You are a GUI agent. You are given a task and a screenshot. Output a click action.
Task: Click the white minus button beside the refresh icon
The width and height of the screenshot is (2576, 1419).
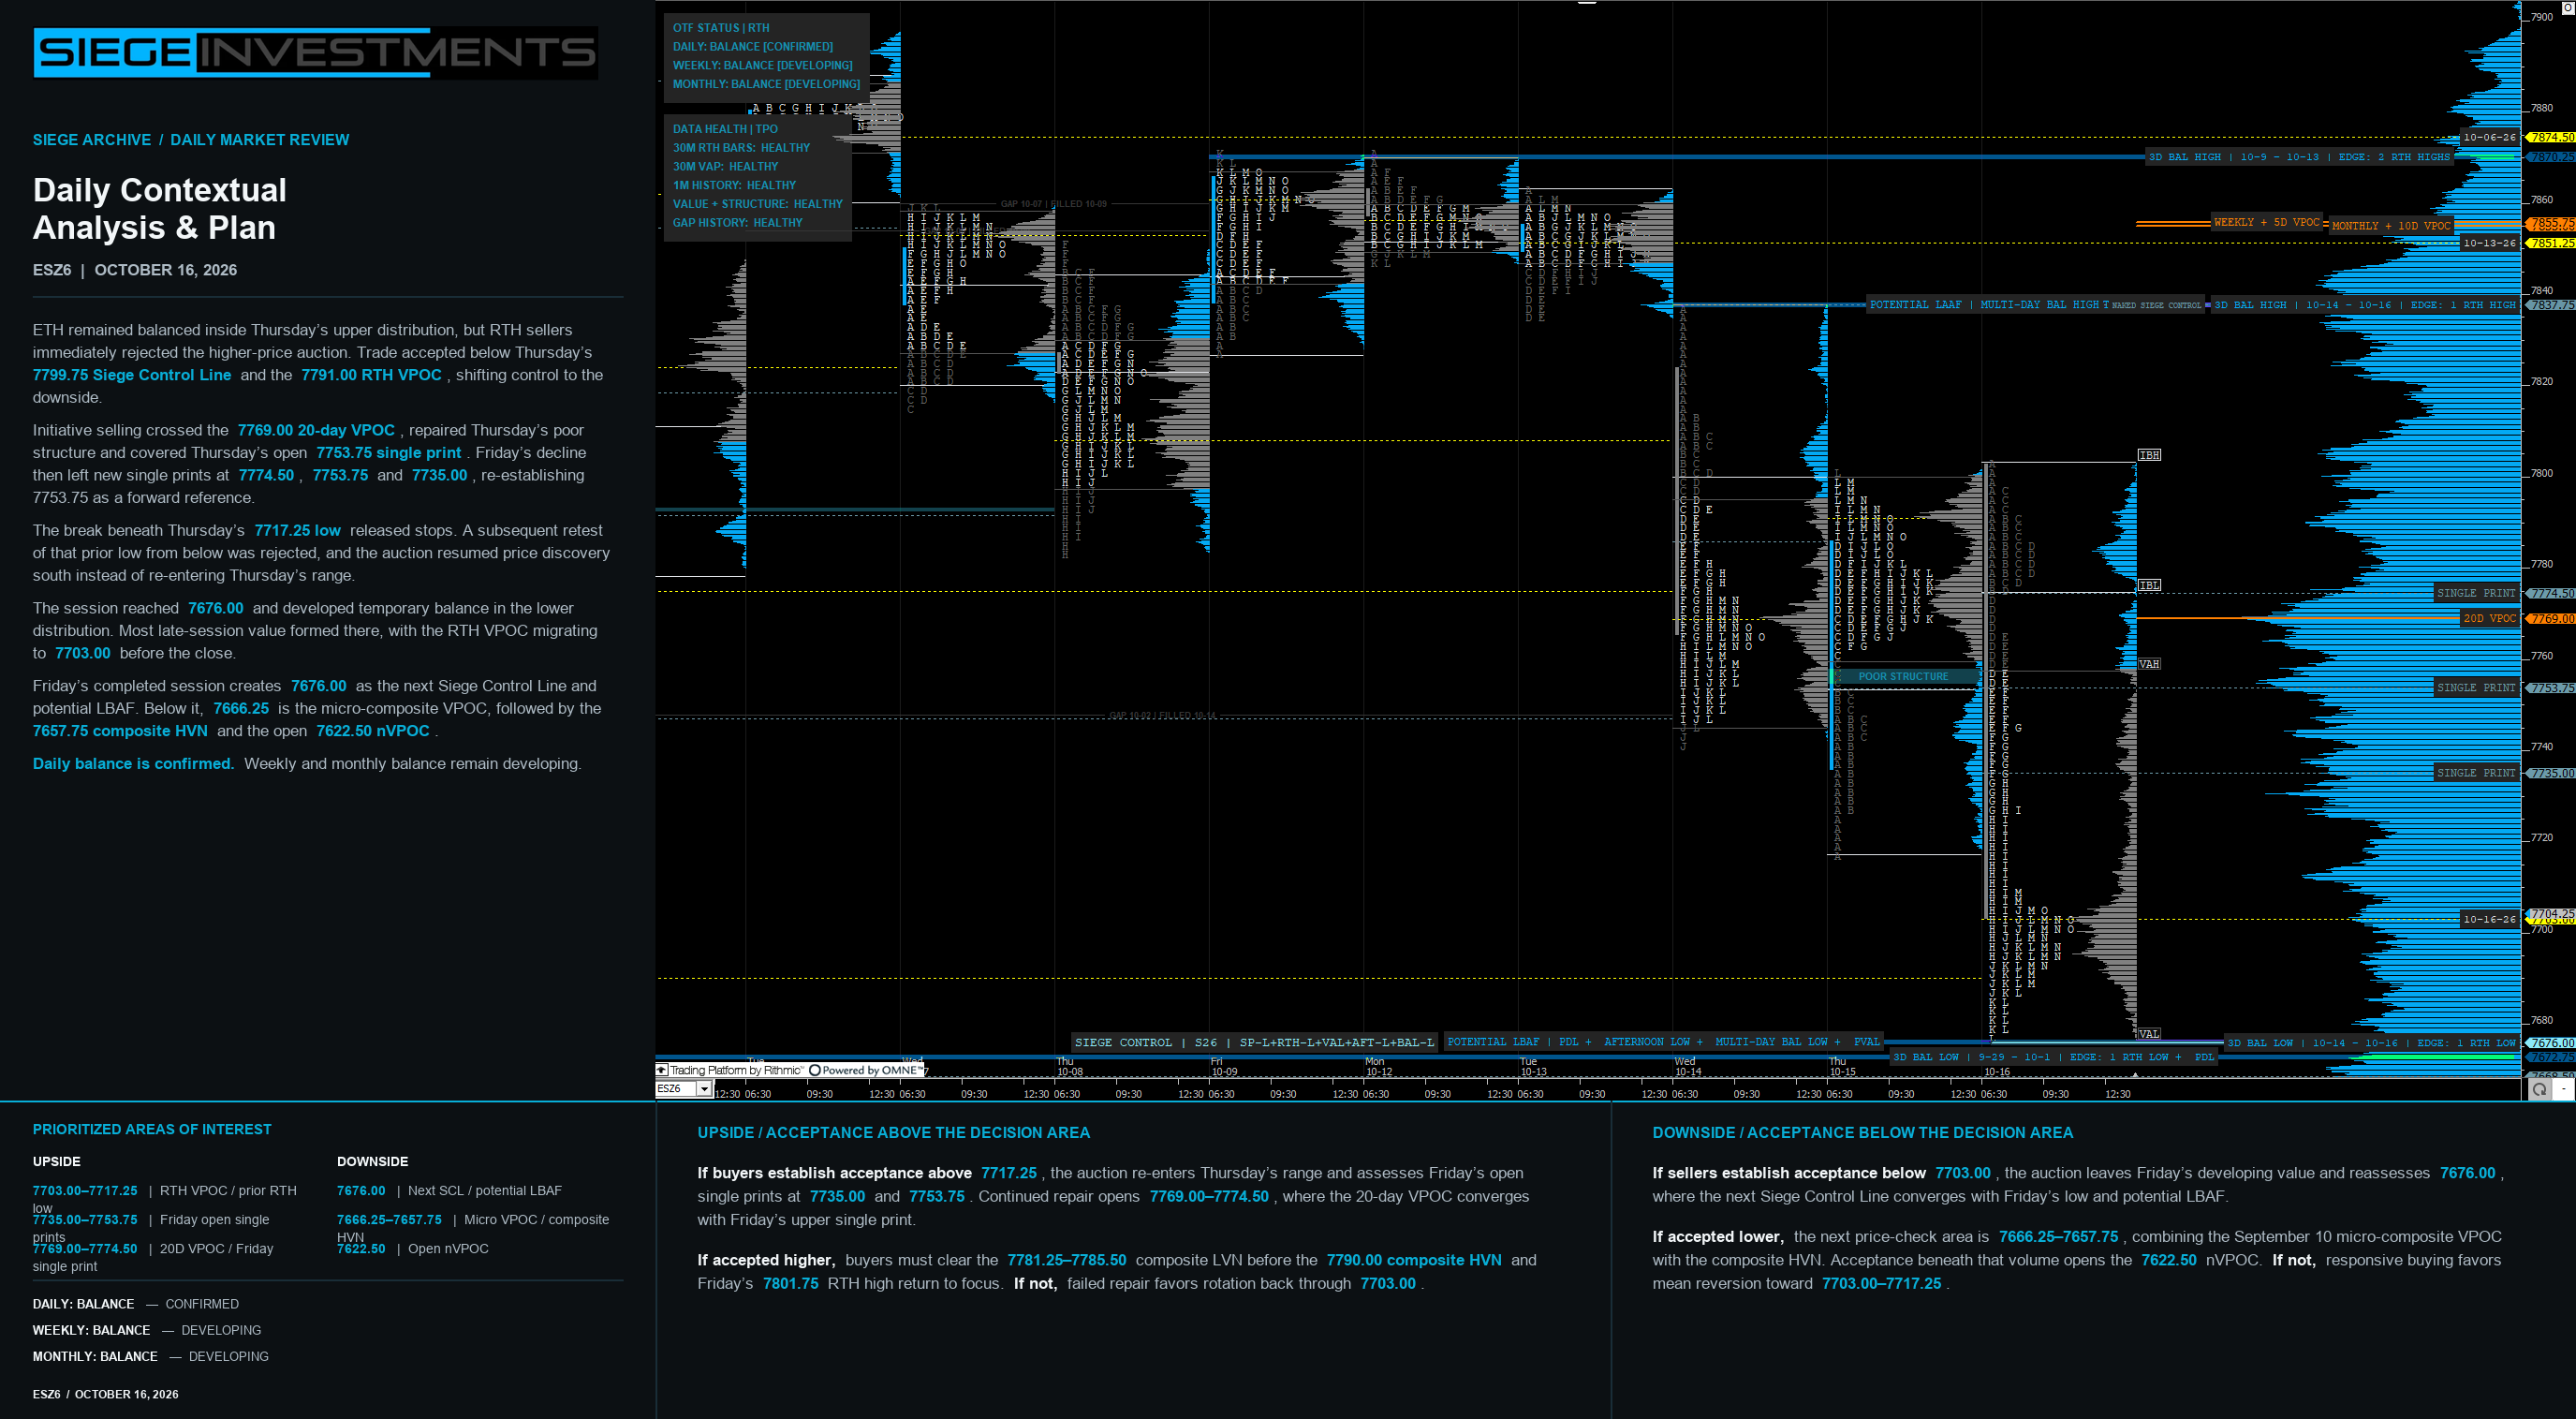[2564, 1089]
